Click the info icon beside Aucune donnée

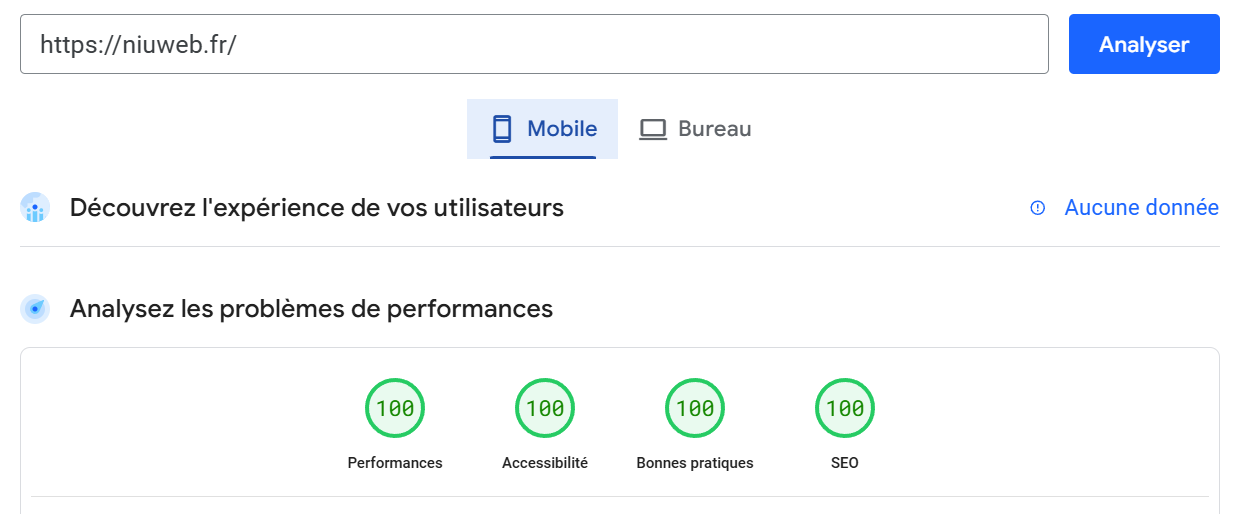(1038, 208)
